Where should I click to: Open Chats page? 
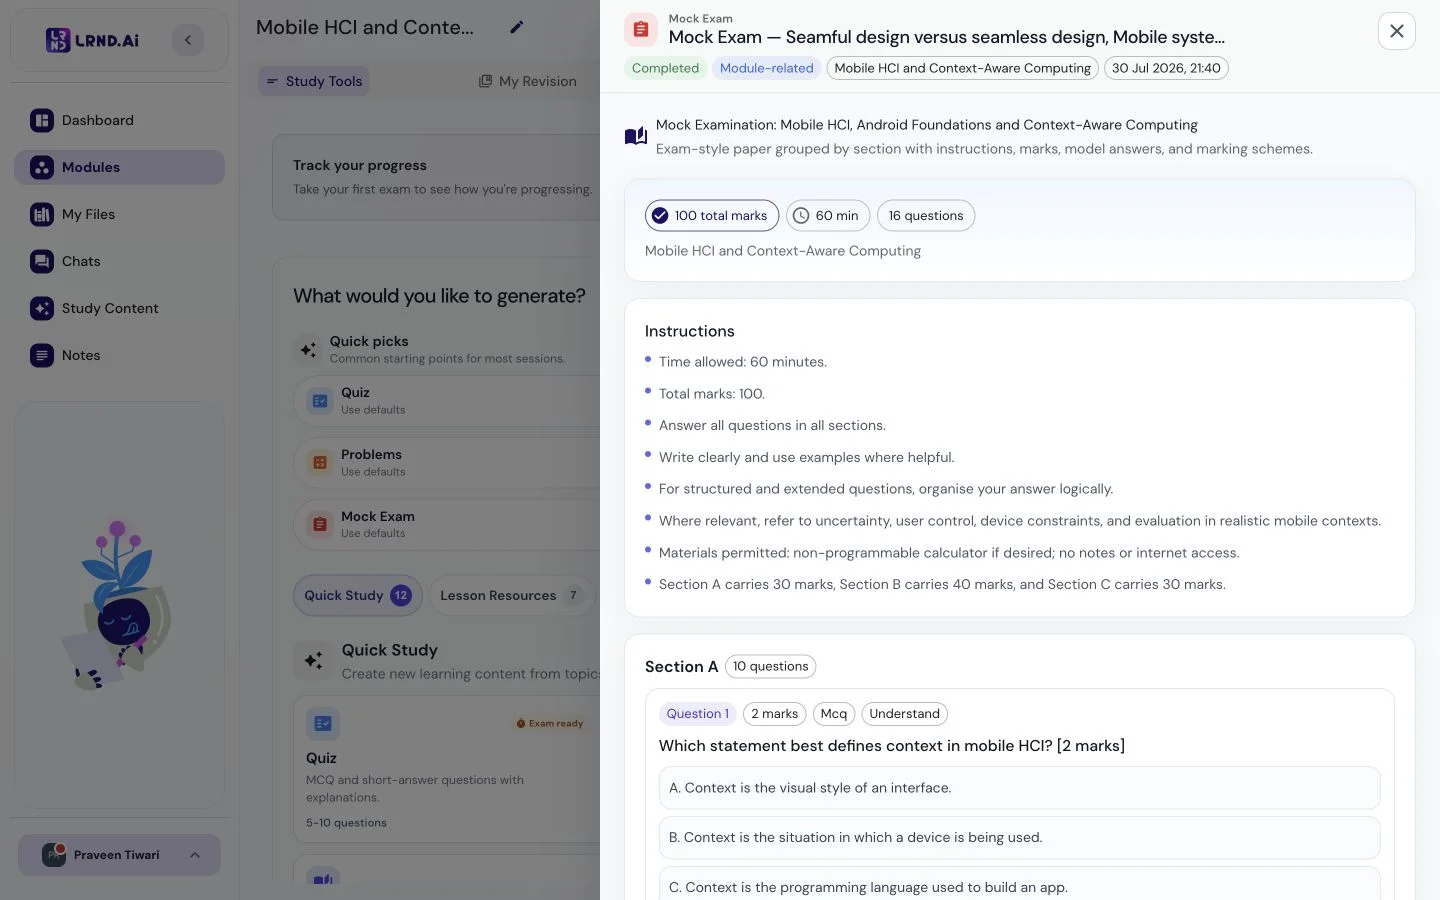click(119, 261)
